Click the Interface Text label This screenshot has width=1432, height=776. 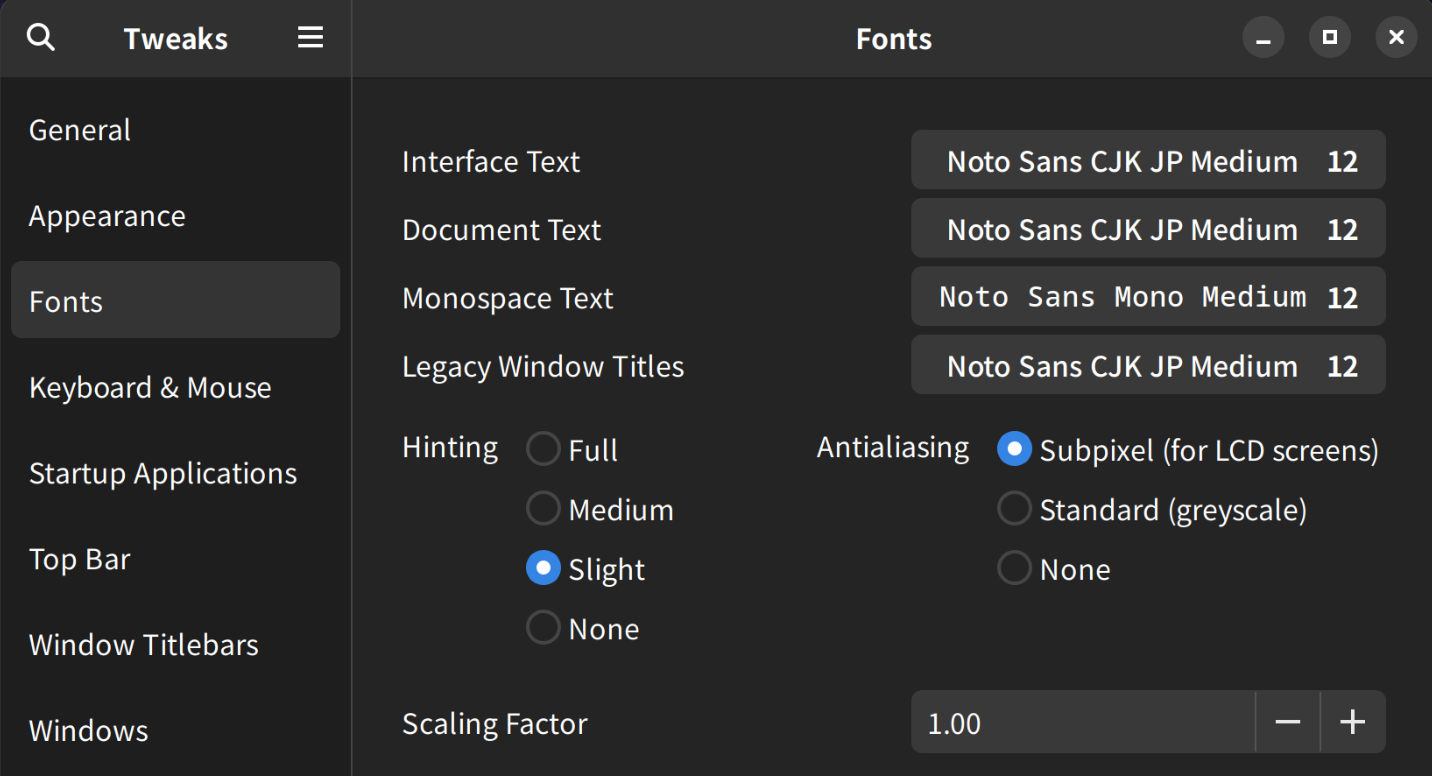tap(491, 161)
